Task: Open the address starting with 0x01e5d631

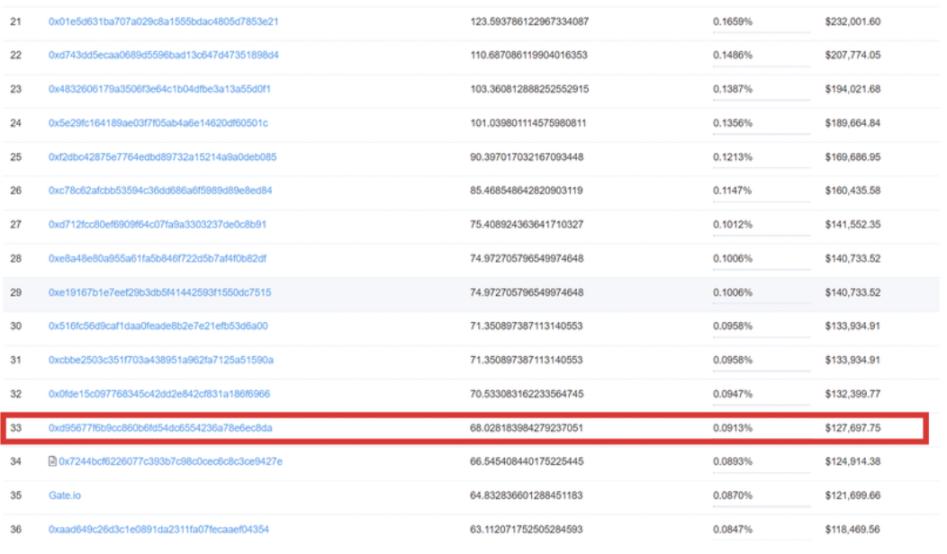Action: [163, 21]
